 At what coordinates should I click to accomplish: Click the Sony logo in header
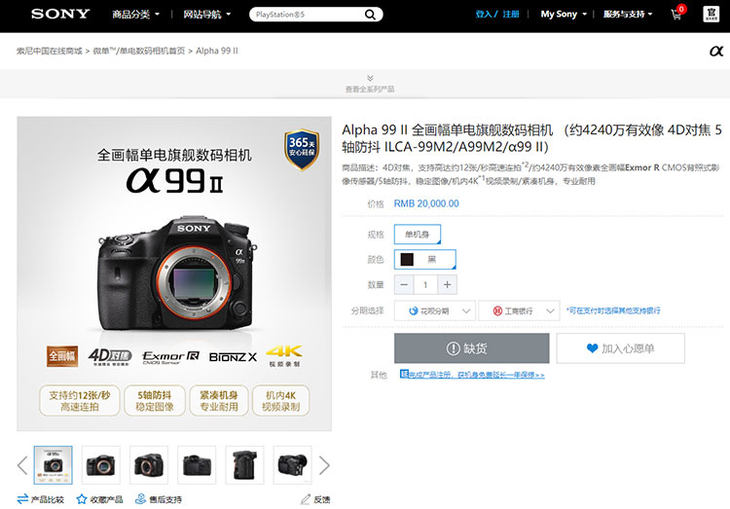coord(60,15)
